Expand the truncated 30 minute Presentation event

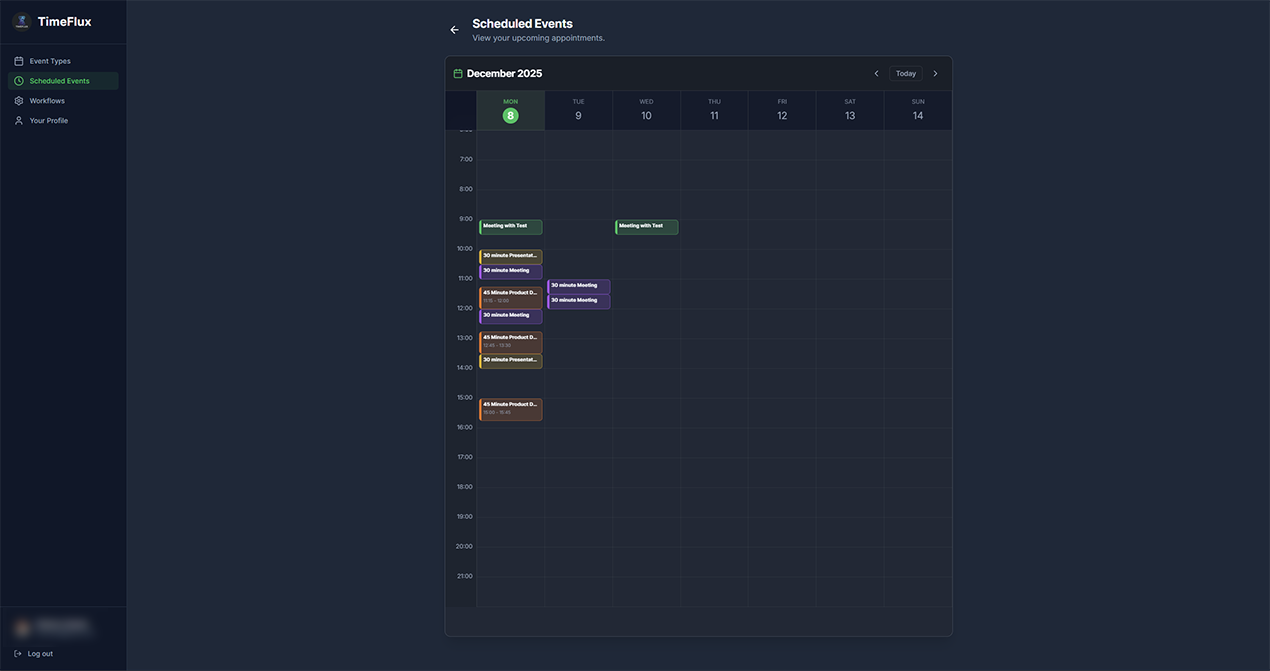pos(511,255)
